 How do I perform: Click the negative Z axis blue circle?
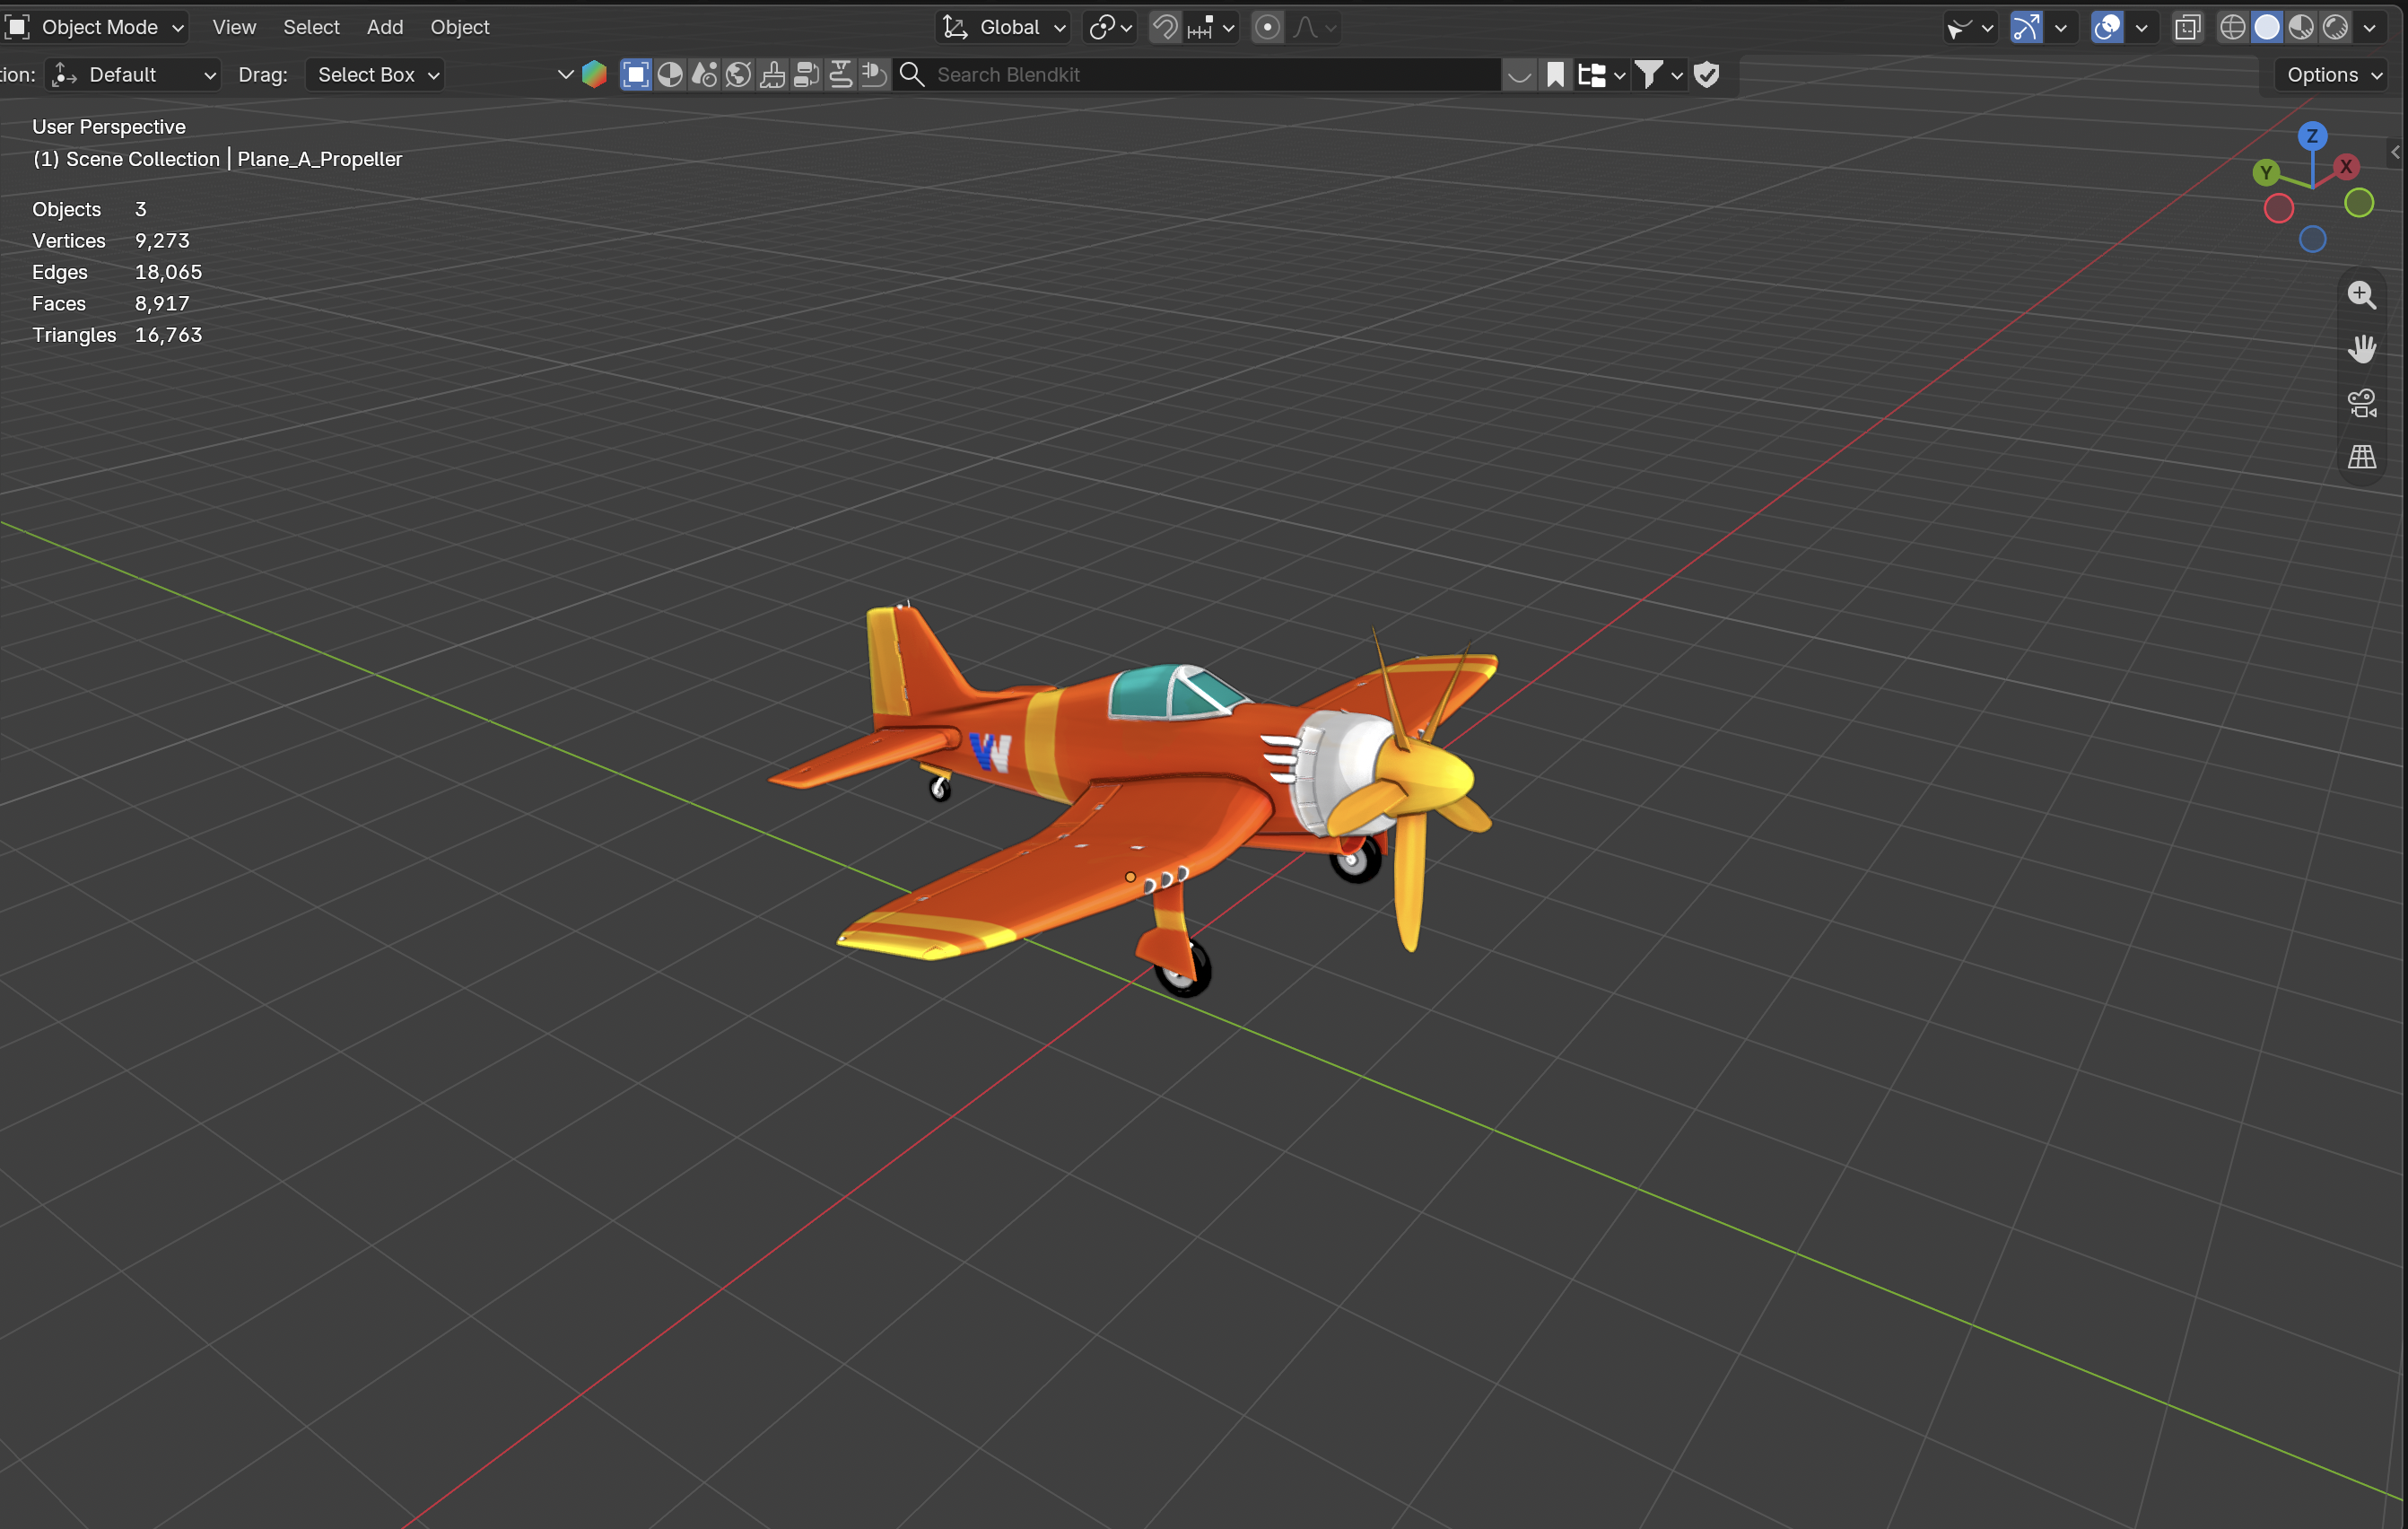point(2312,239)
